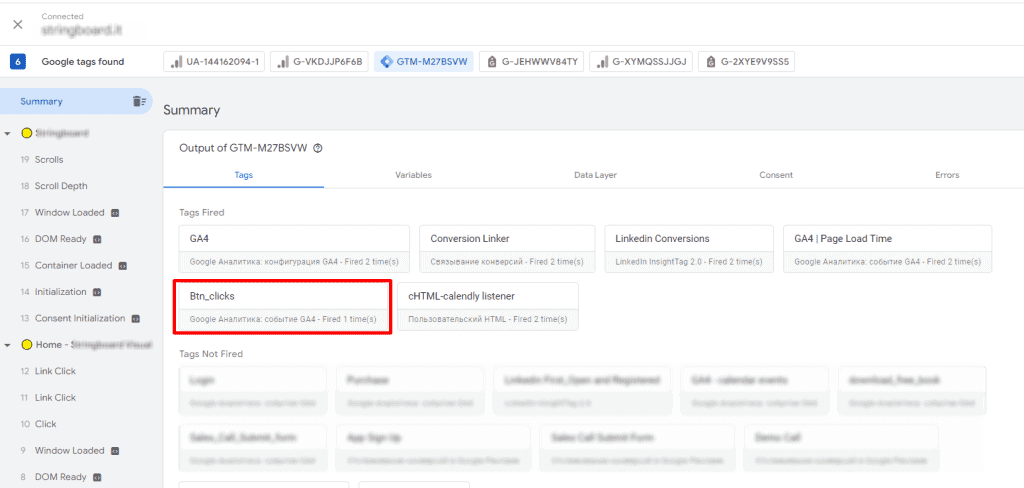Click the API icon beside 16 DOM Ready
Screen dimensions: 1024x488
tap(97, 239)
